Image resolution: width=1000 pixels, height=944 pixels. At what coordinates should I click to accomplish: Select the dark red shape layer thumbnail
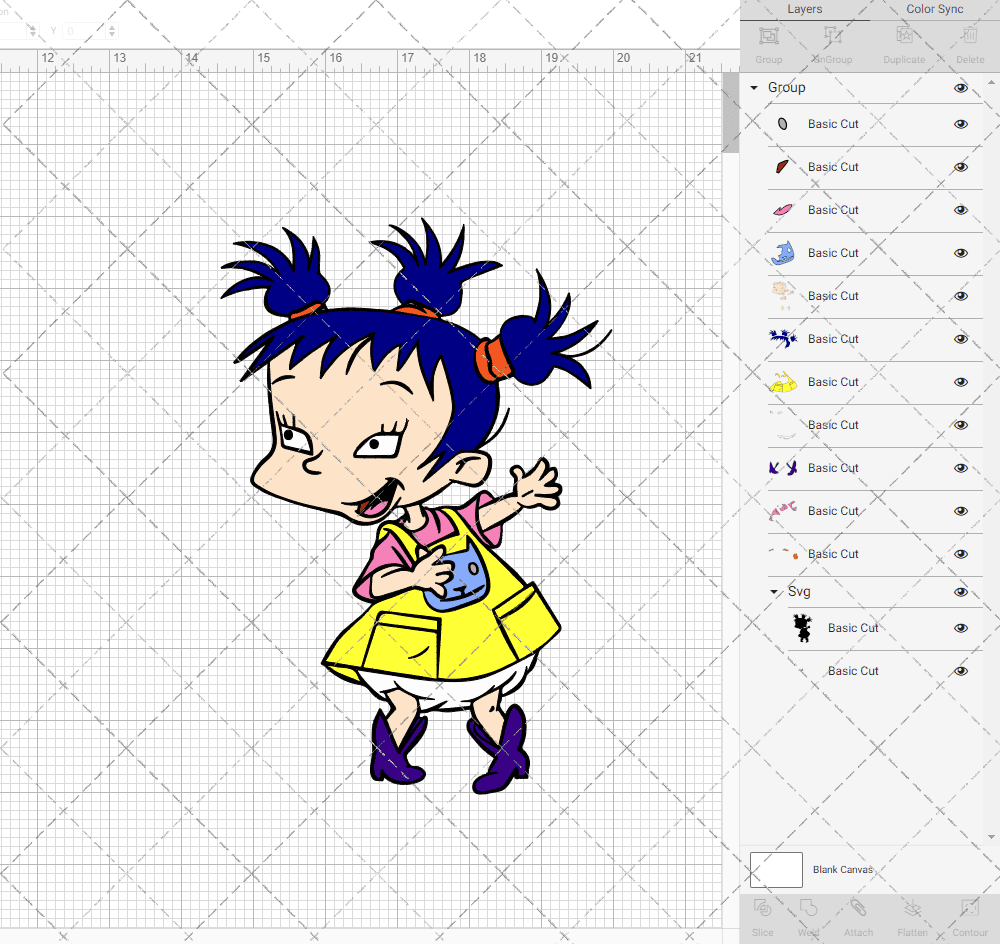point(783,167)
